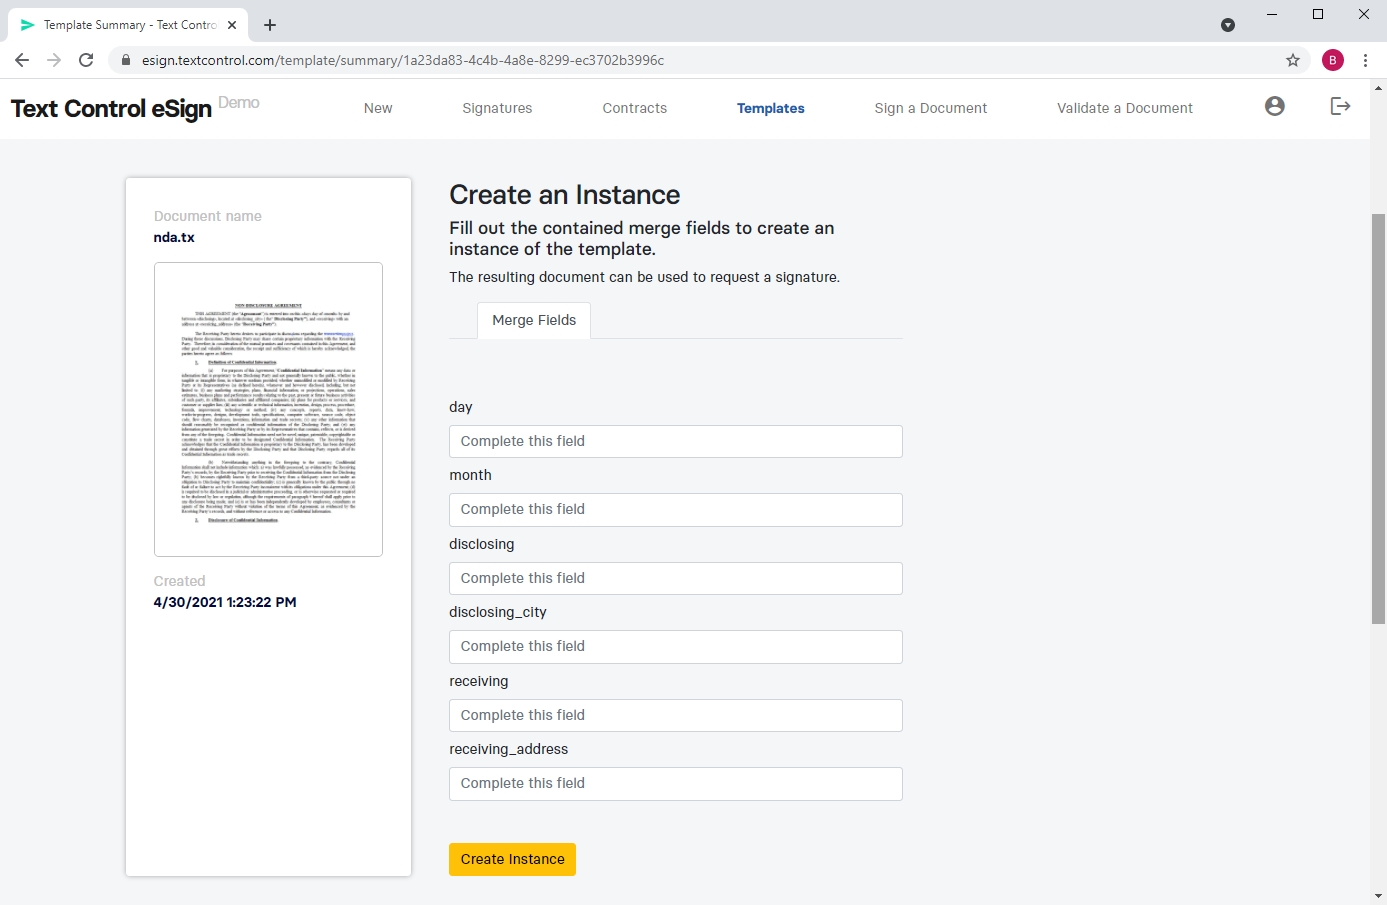
Task: Open the Chrome three-dot menu
Action: pos(1366,60)
